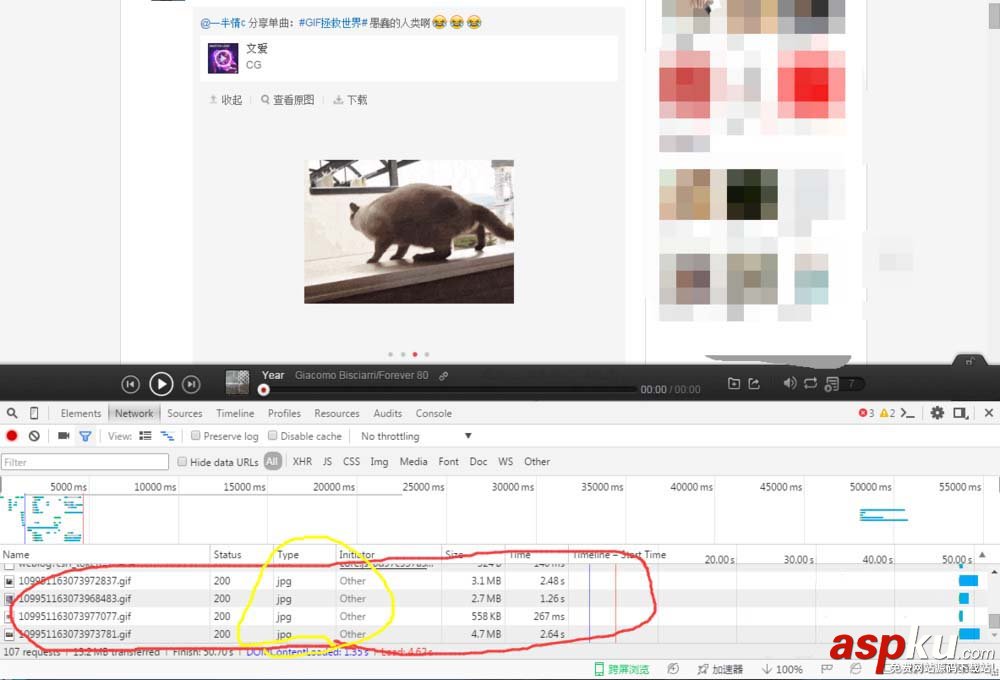Open the filmstrip capture camera icon
The height and width of the screenshot is (680, 1000).
(63, 435)
